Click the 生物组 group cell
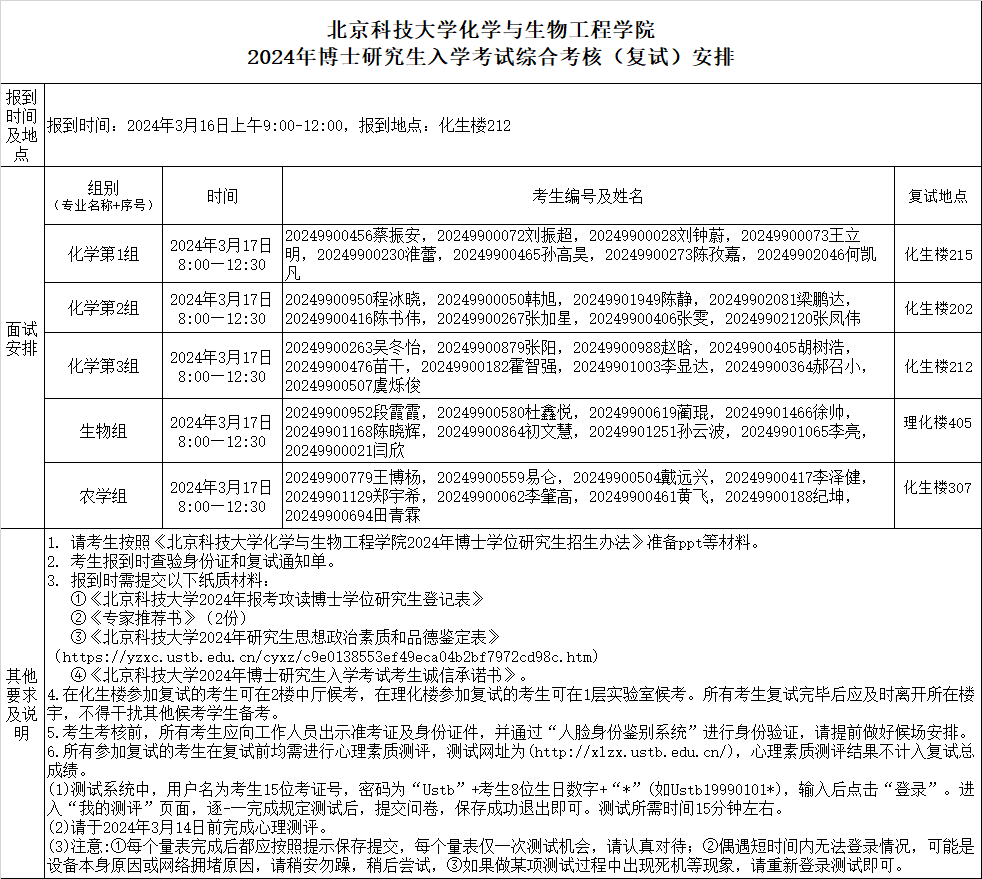This screenshot has width=982, height=879. click(103, 431)
